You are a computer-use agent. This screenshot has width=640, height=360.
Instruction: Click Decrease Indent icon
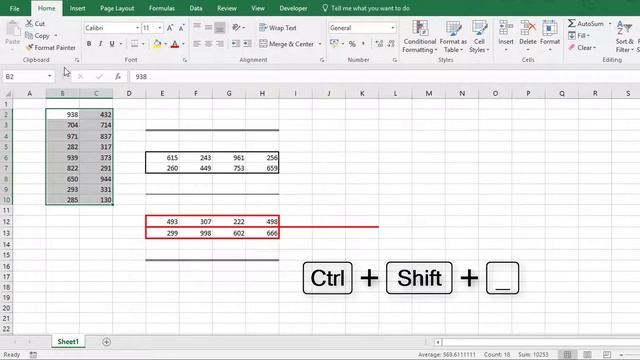point(236,44)
